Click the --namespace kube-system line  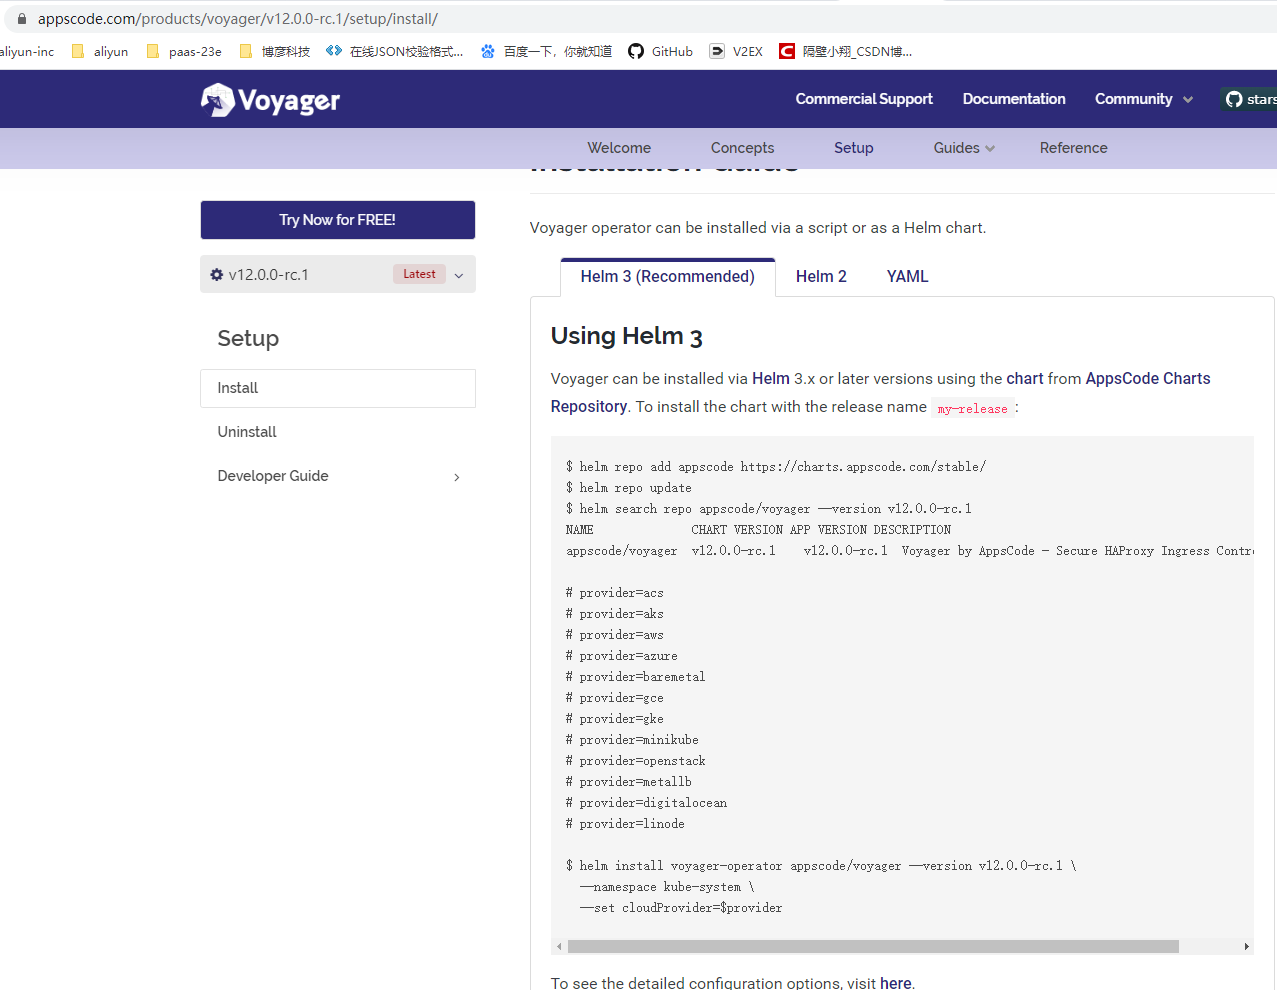[x=667, y=887]
